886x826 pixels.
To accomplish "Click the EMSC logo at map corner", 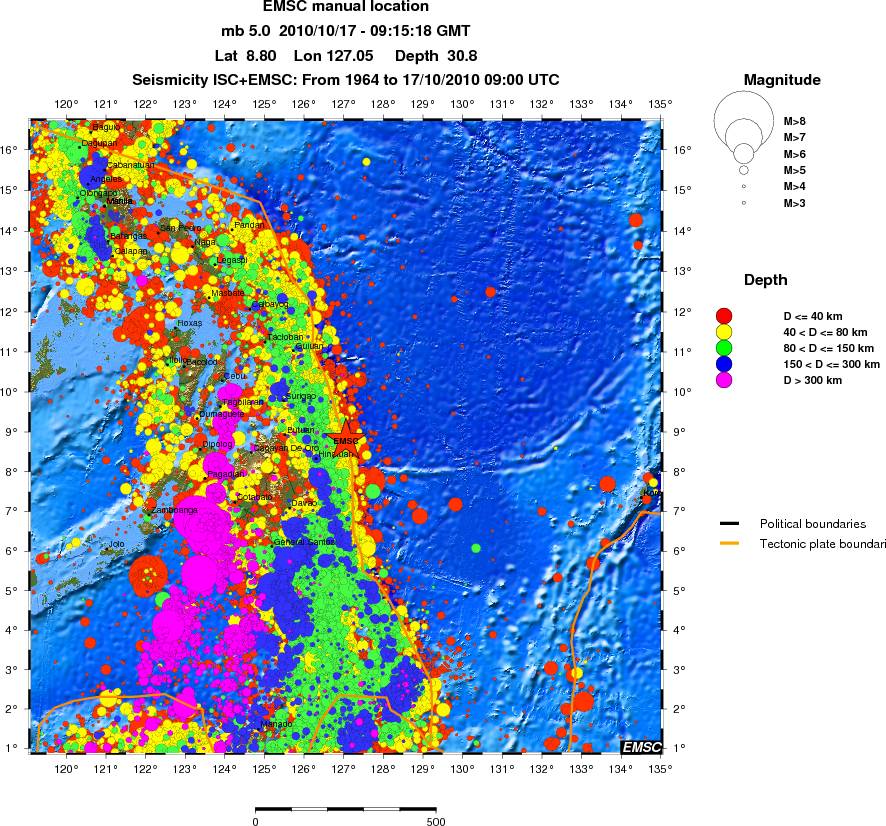I will click(x=641, y=747).
